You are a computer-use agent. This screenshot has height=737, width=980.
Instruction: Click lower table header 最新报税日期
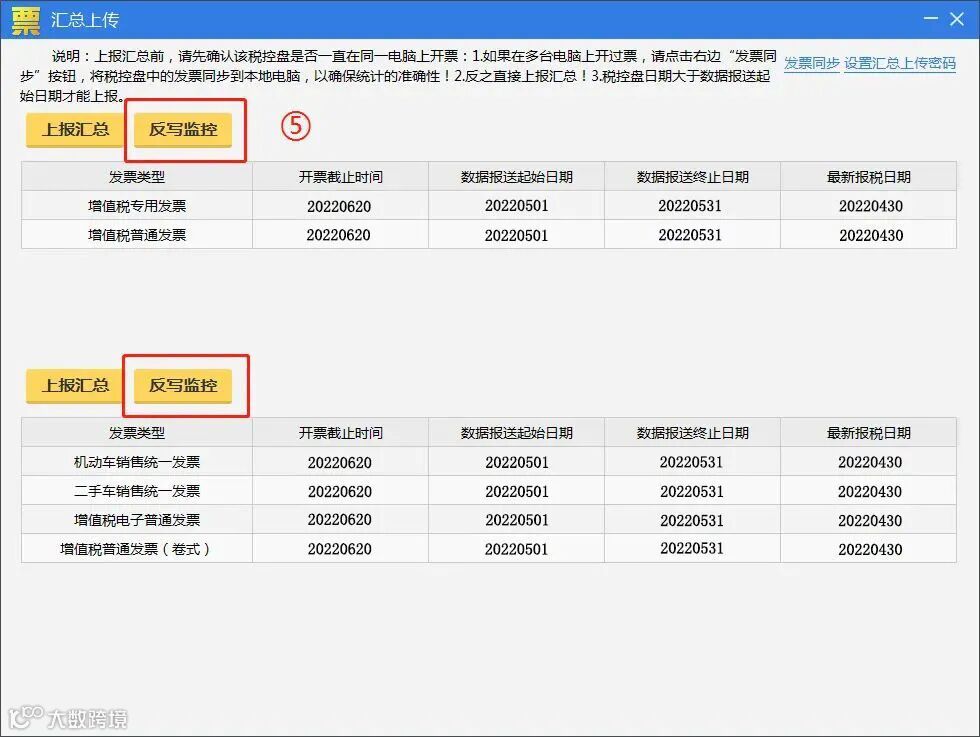869,433
